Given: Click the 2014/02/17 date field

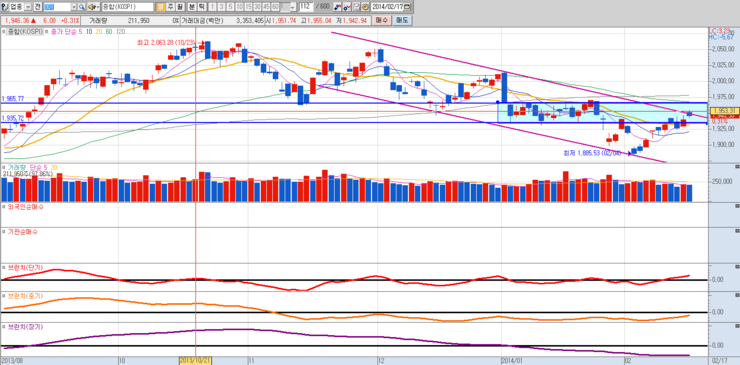Looking at the screenshot, I should pyautogui.click(x=387, y=7).
